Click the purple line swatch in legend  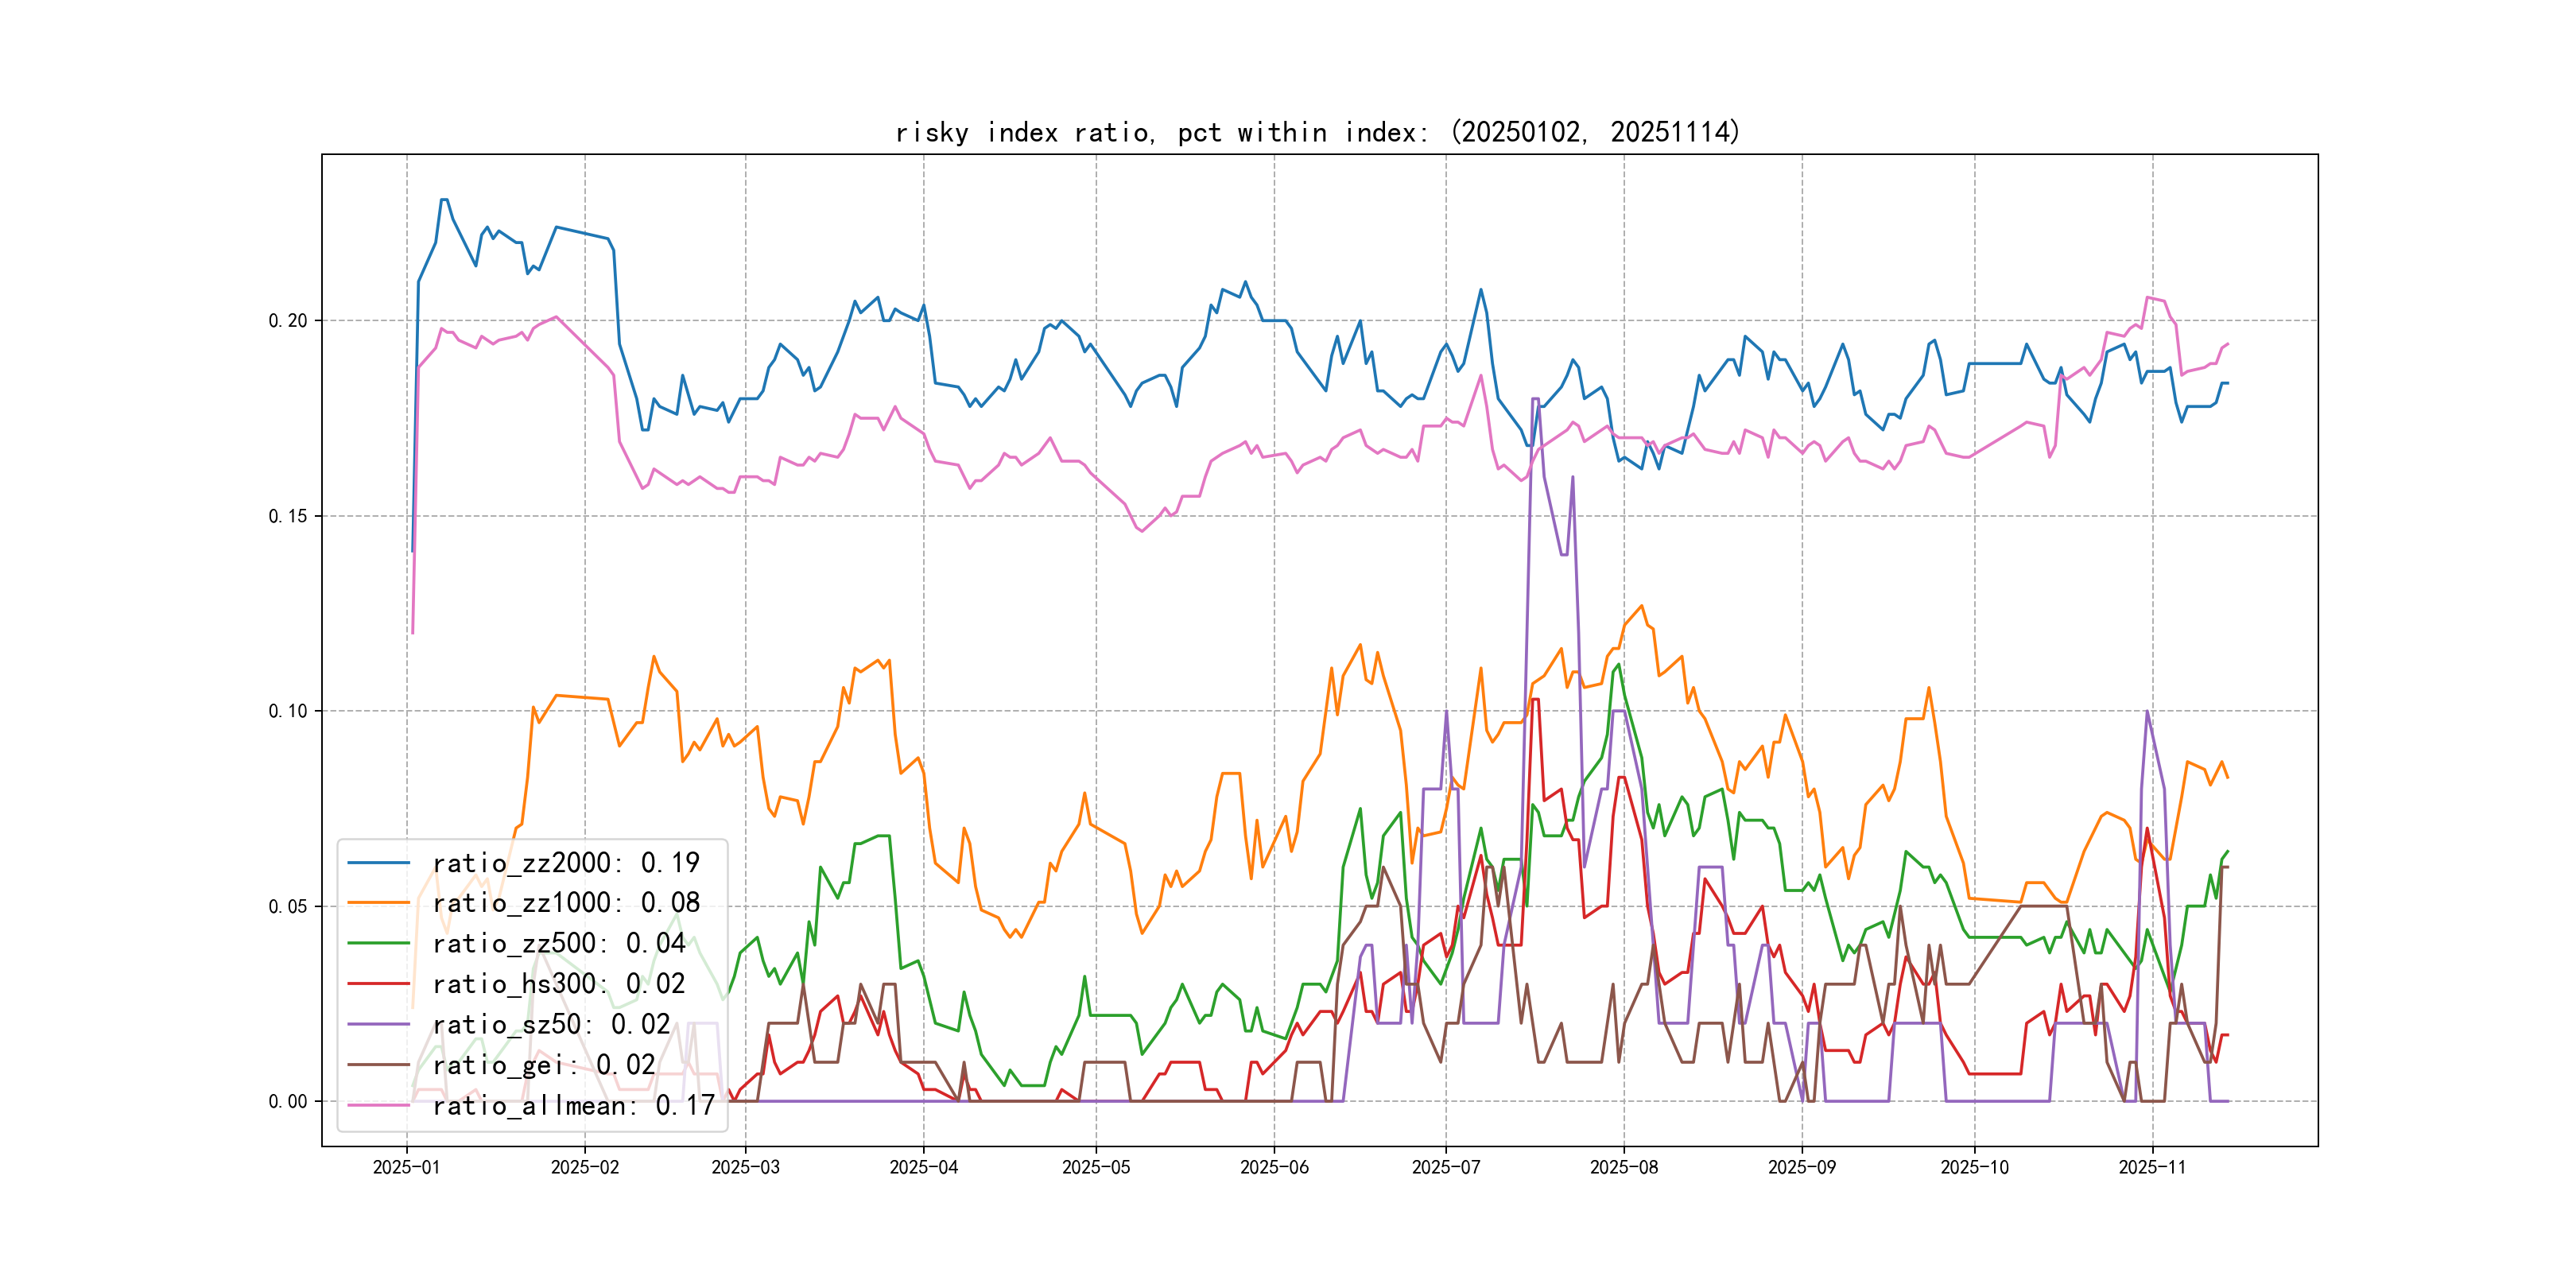[x=378, y=1024]
